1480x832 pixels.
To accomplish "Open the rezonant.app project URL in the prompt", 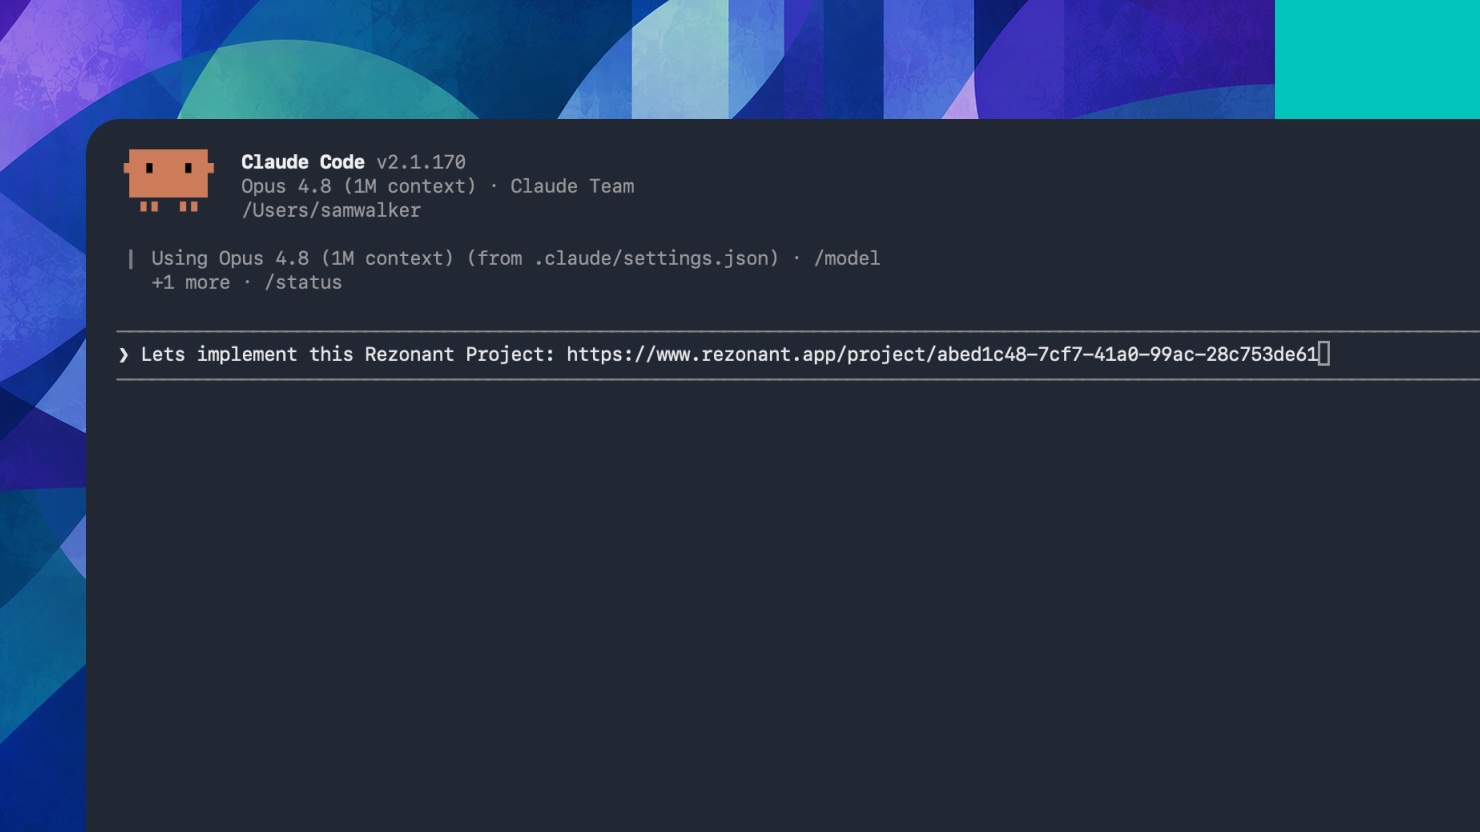I will tap(942, 355).
